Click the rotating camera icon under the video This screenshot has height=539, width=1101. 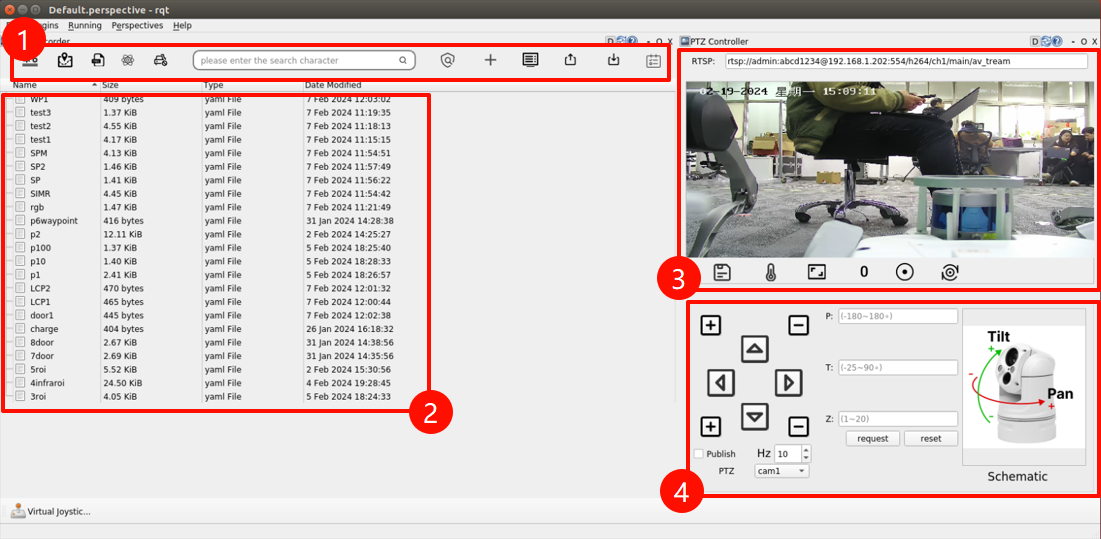coord(950,272)
